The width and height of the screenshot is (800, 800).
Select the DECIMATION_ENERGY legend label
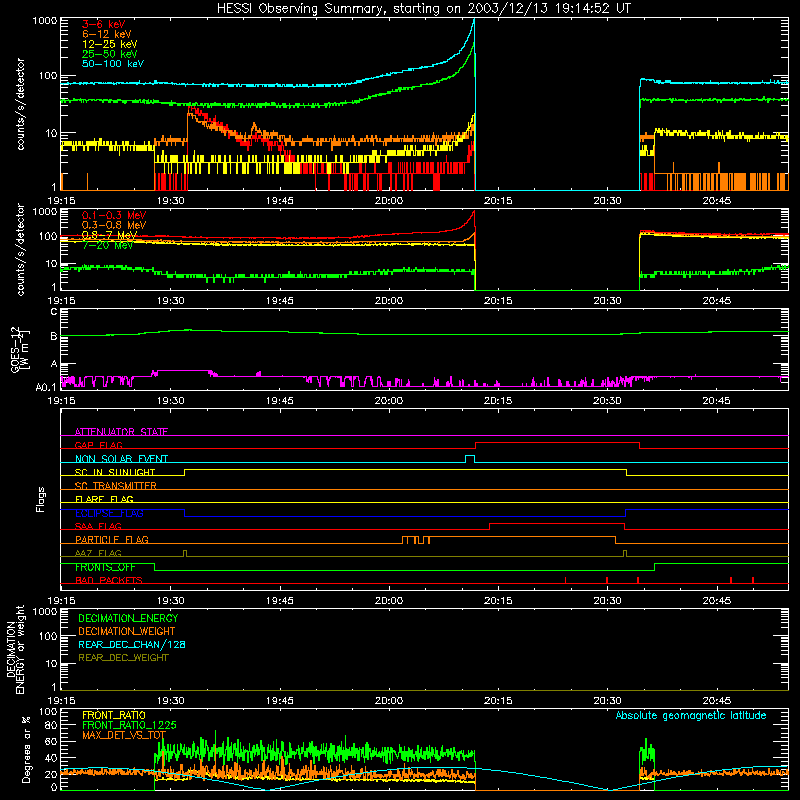[x=128, y=618]
